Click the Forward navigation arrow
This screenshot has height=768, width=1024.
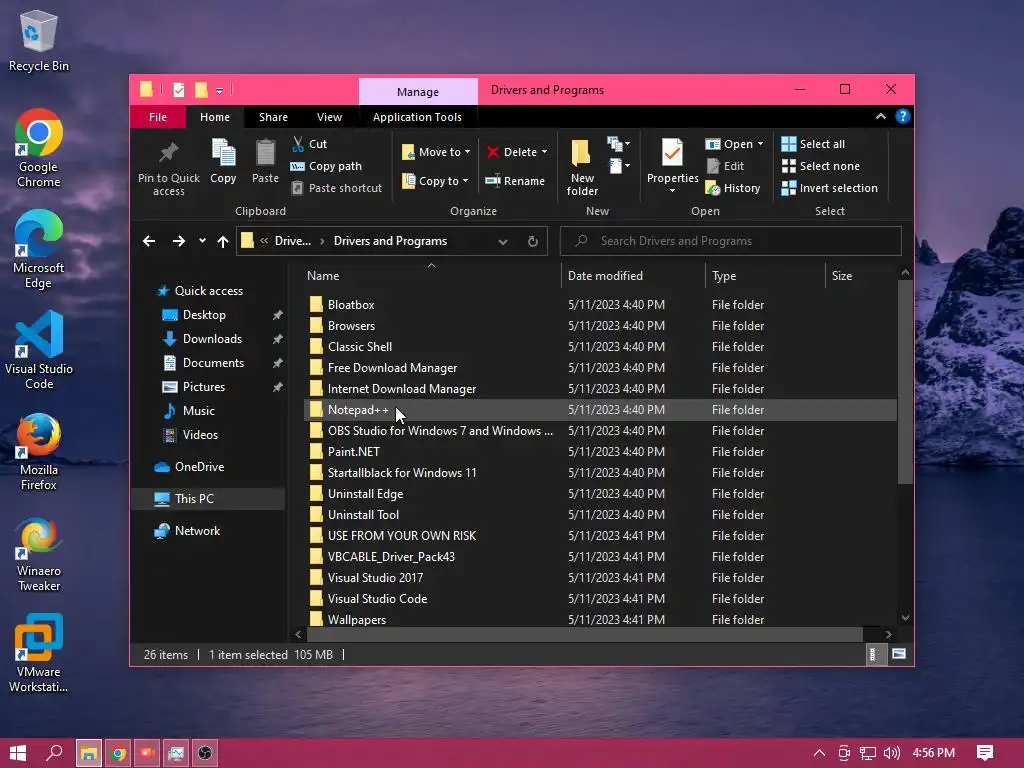click(x=178, y=241)
